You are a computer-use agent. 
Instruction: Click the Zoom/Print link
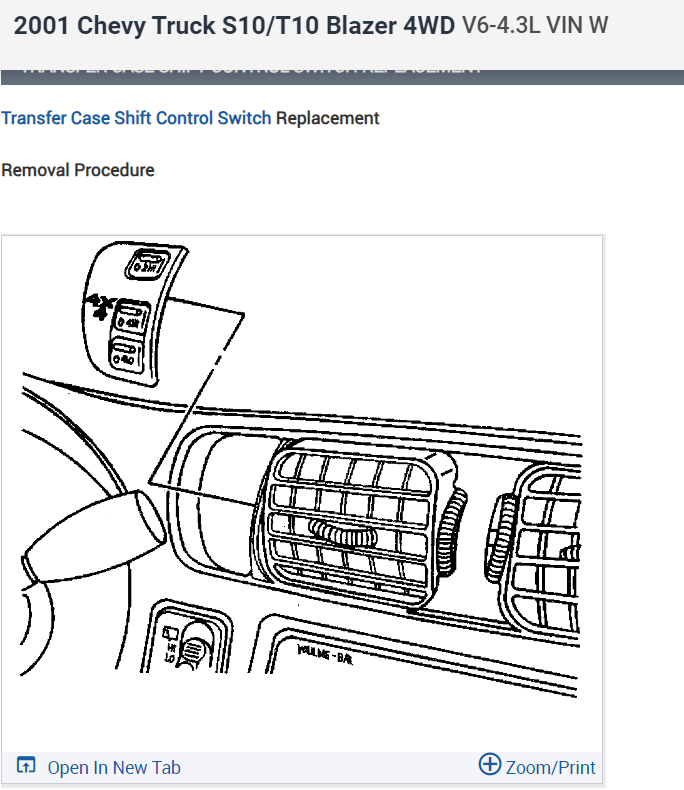click(x=550, y=768)
